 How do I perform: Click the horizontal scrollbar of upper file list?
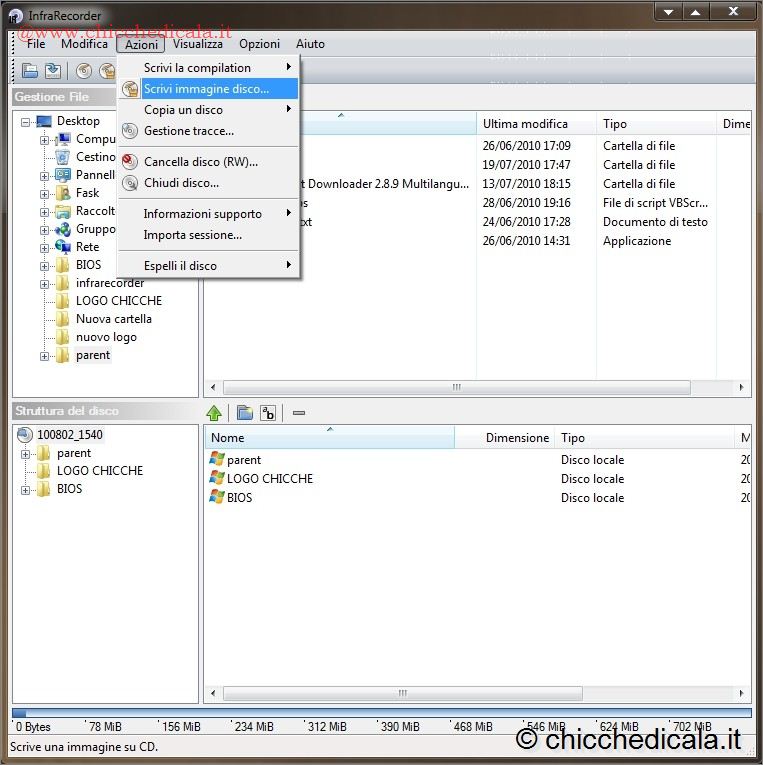click(457, 387)
